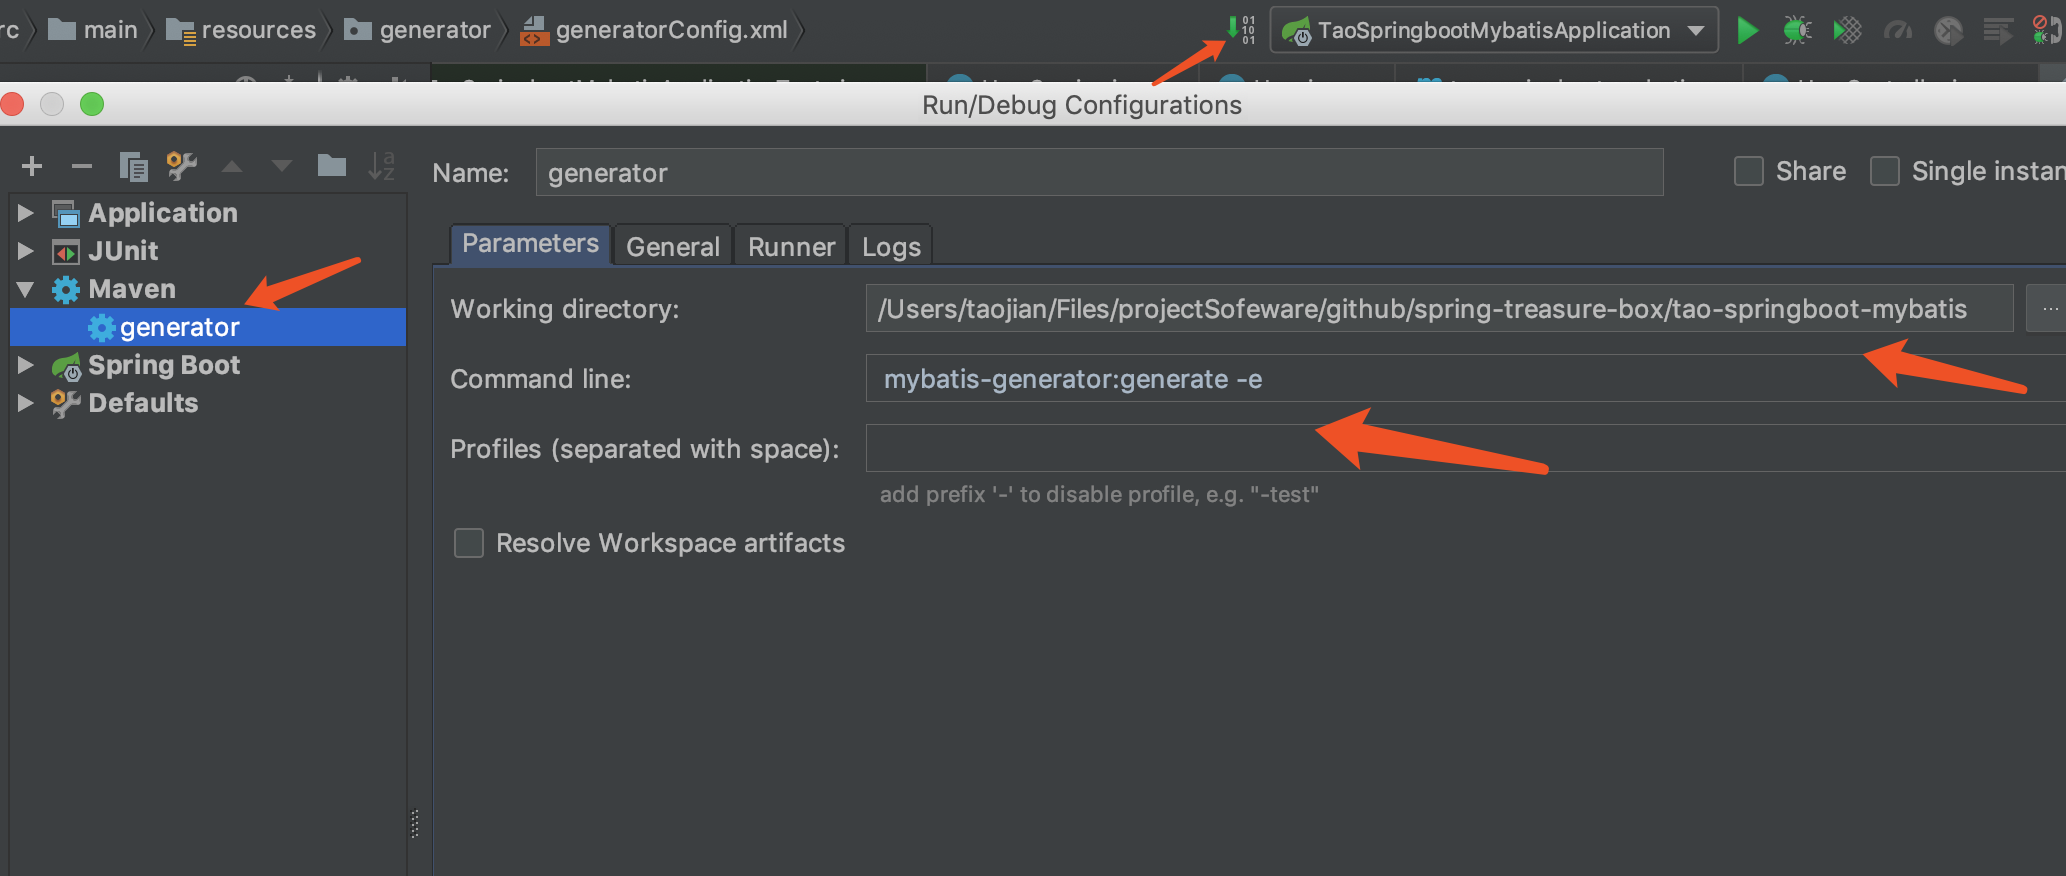Open the Logs tab
Image resolution: width=2066 pixels, height=876 pixels.
tap(891, 246)
